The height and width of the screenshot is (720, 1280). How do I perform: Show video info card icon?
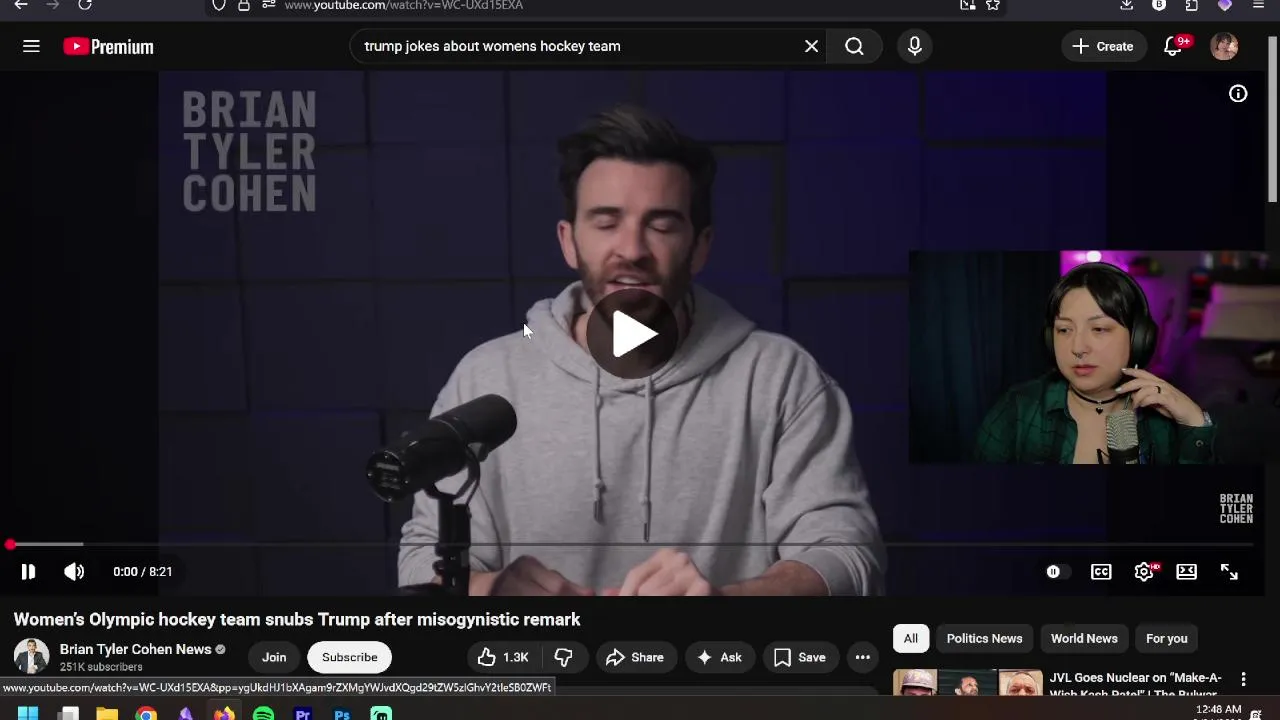tap(1238, 94)
